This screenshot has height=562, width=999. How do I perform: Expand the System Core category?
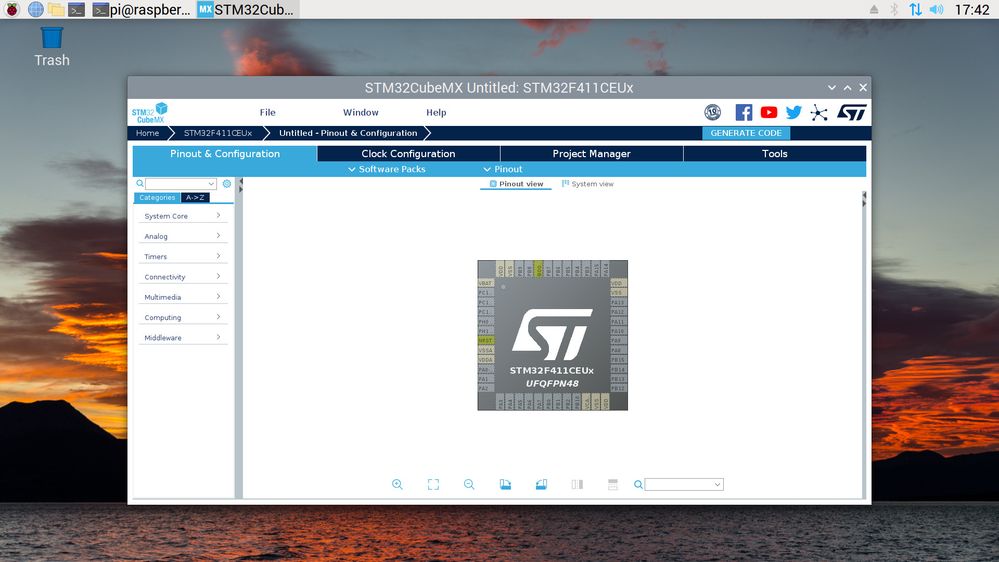pos(182,216)
